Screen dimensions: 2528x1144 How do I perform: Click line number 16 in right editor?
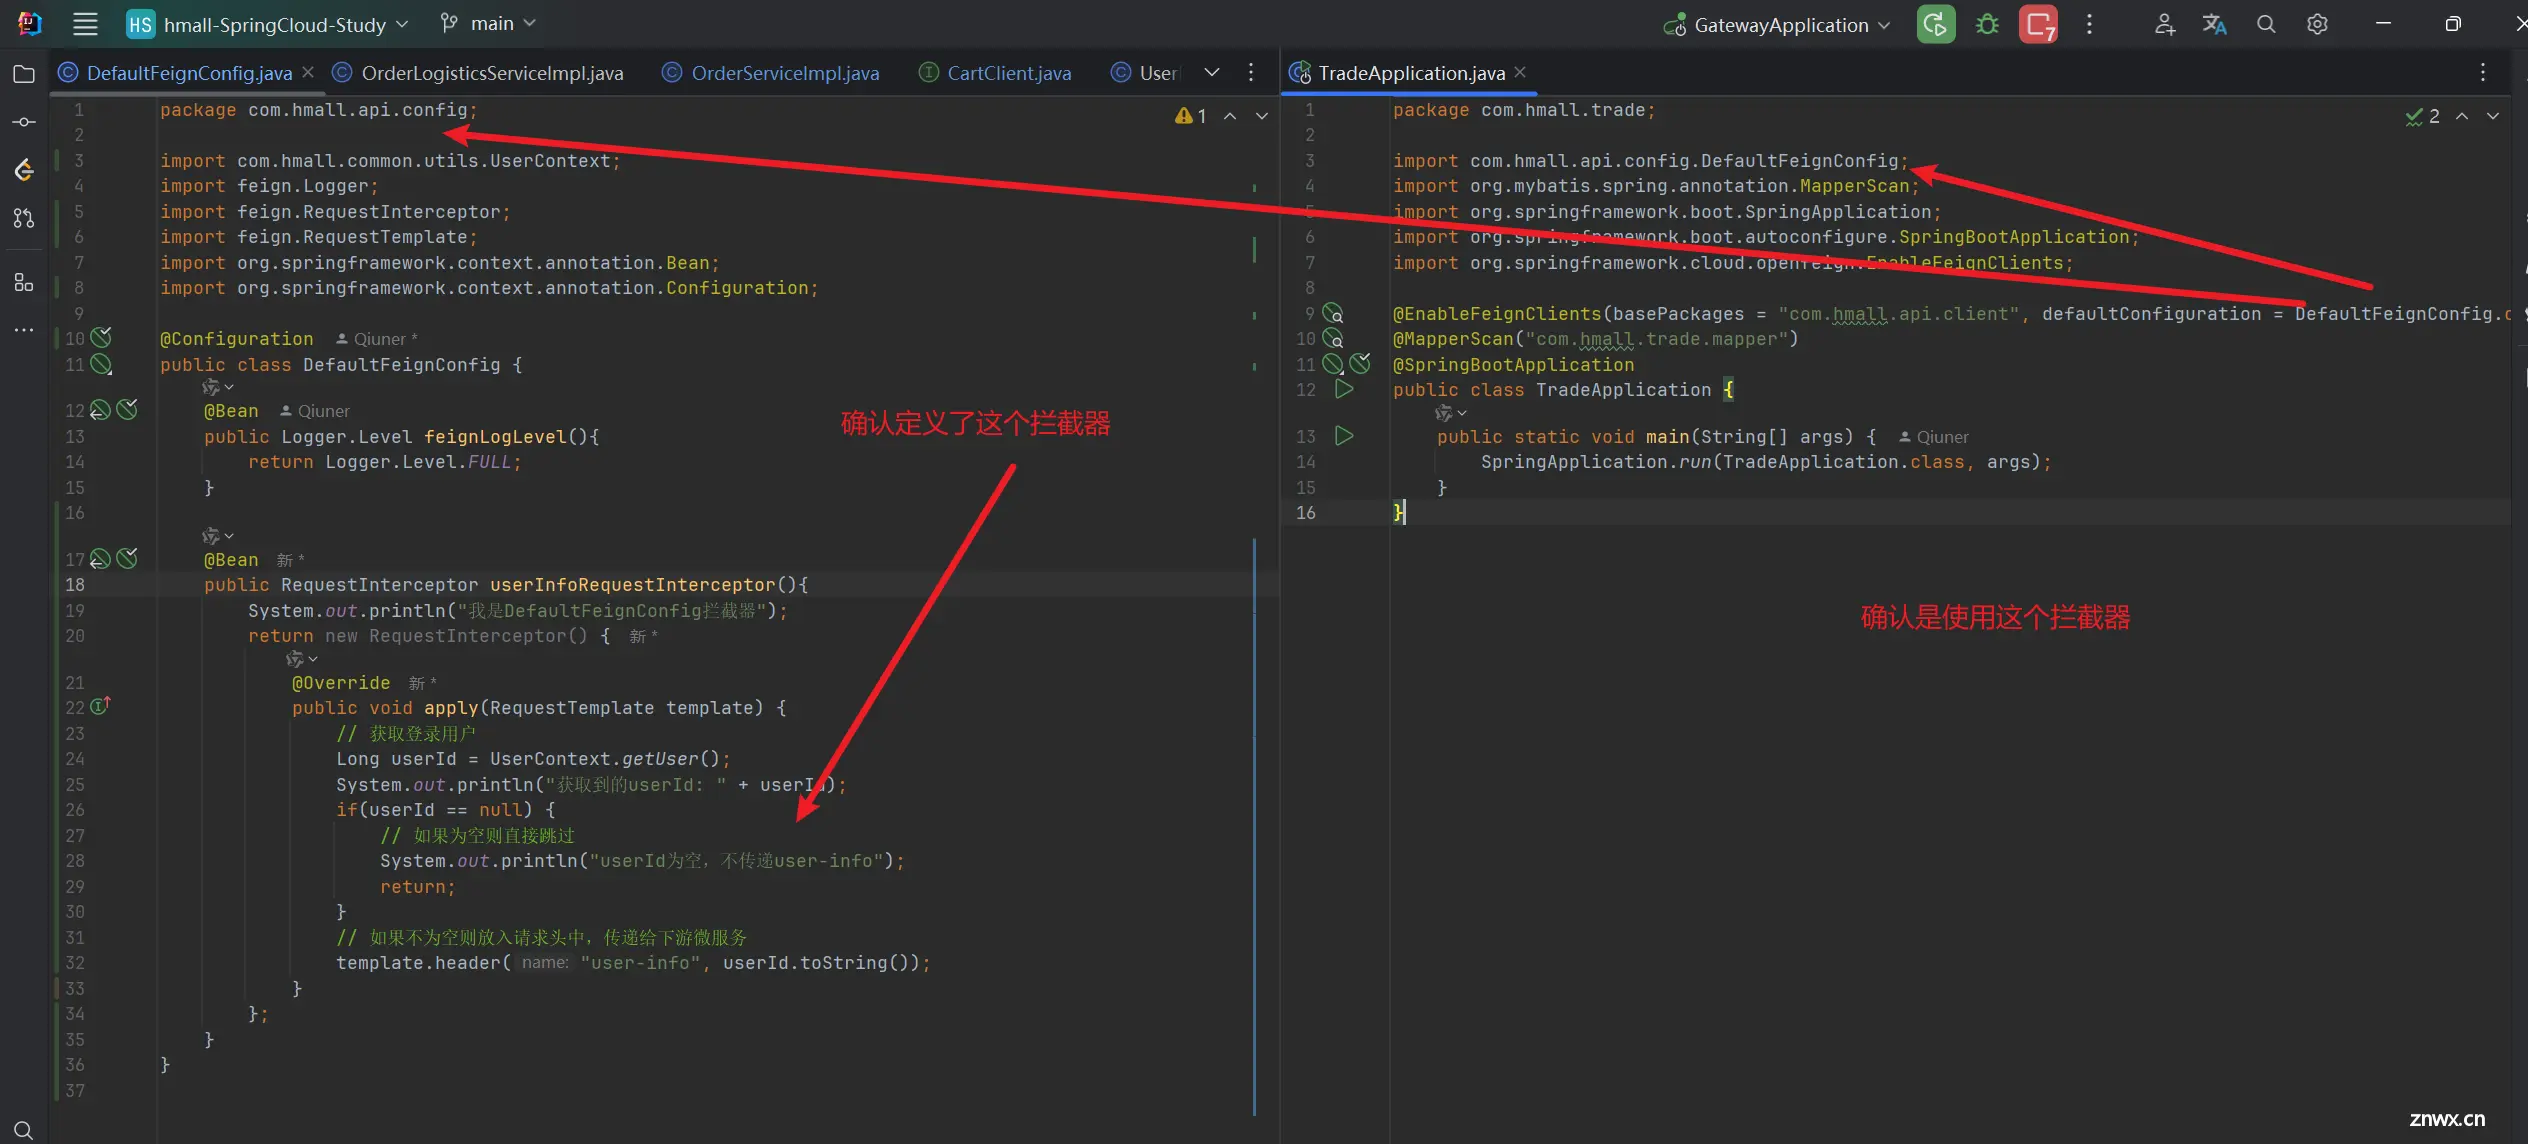[1306, 513]
